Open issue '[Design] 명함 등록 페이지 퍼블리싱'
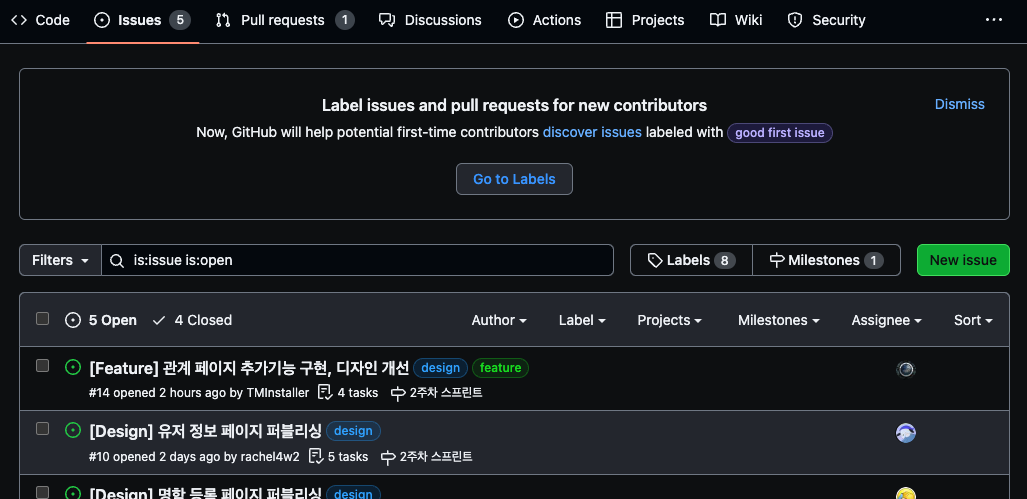 pyautogui.click(x=206, y=492)
